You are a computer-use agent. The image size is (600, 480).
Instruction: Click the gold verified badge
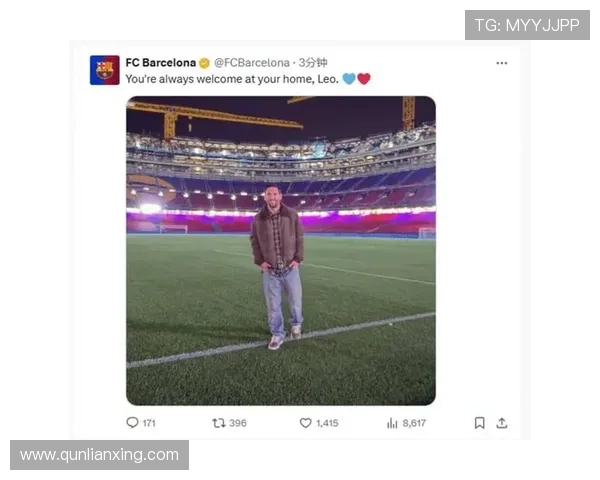click(x=204, y=62)
